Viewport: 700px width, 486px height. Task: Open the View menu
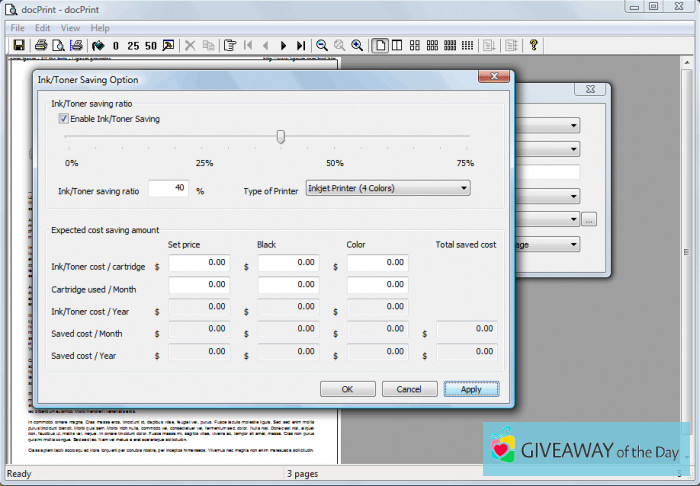(x=70, y=28)
